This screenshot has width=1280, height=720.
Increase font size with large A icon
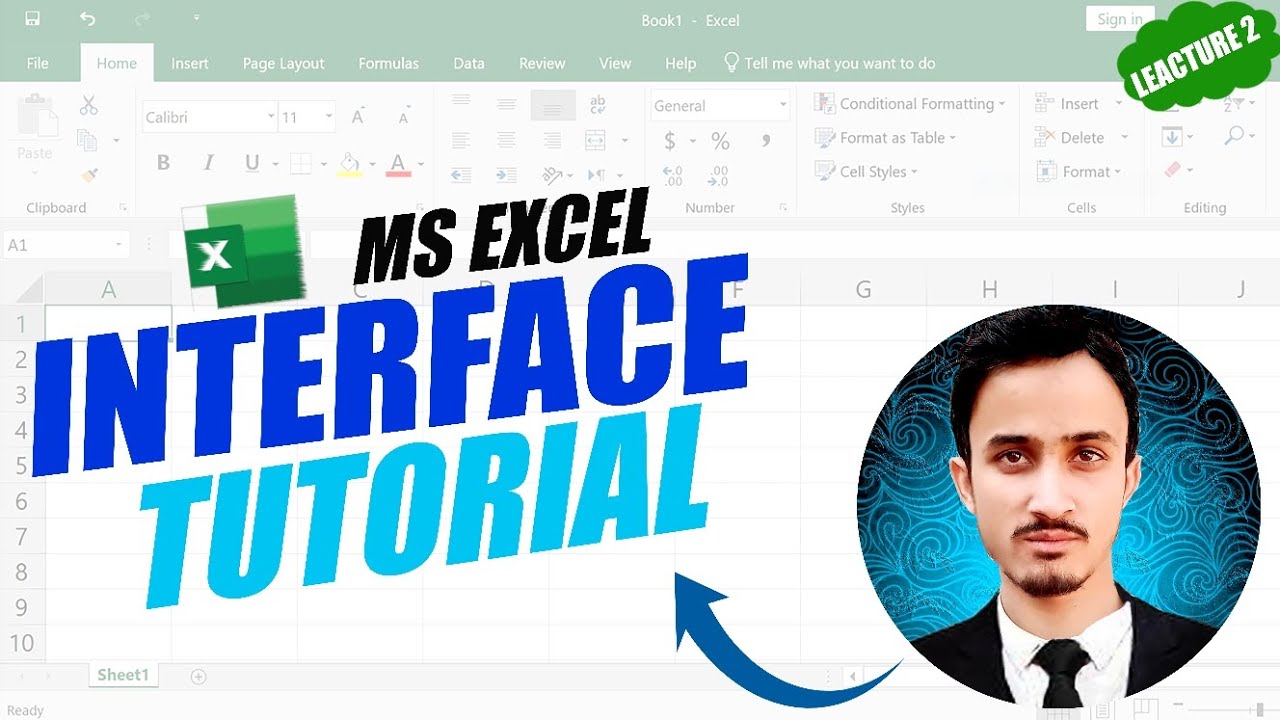pos(357,117)
